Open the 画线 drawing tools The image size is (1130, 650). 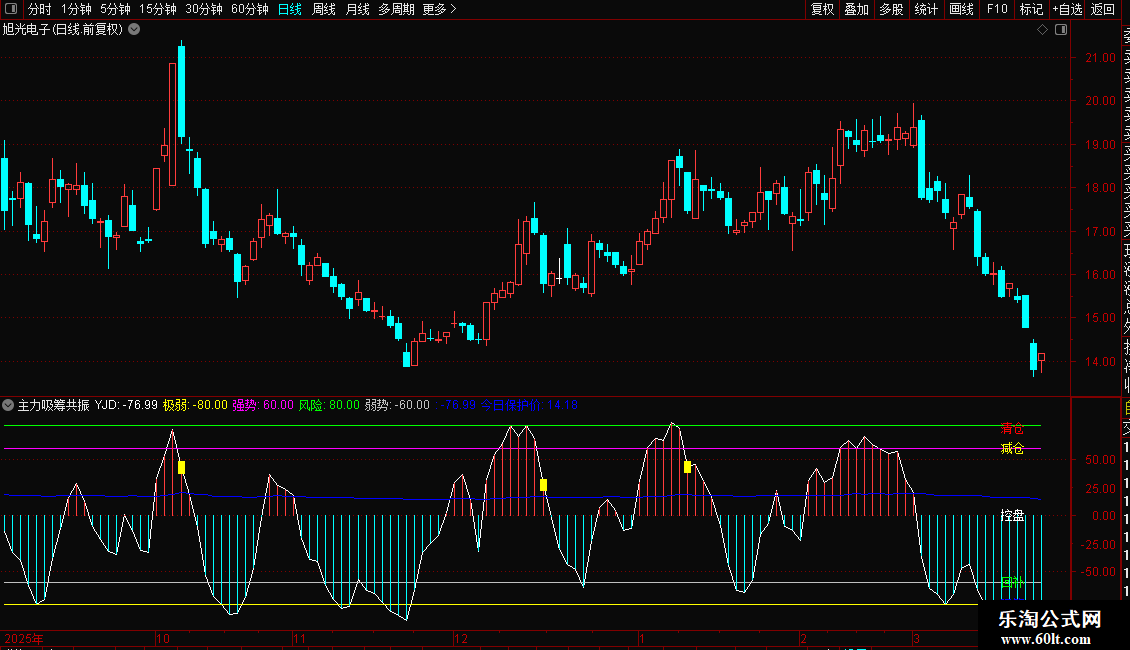(961, 9)
